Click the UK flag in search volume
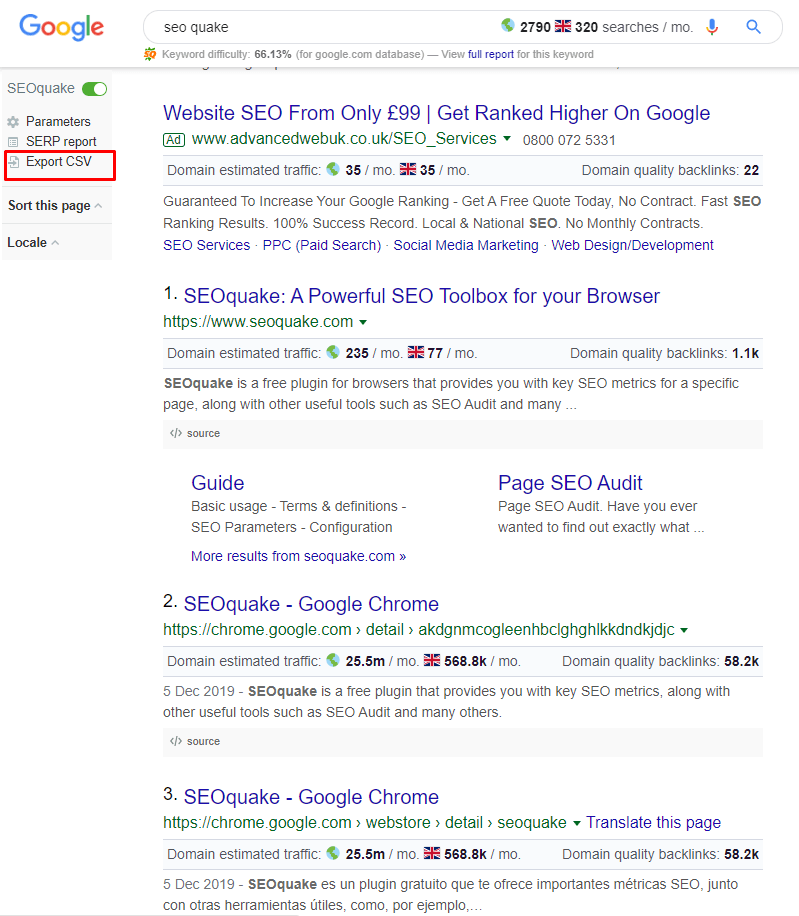Image resolution: width=799 pixels, height=916 pixels. (563, 26)
